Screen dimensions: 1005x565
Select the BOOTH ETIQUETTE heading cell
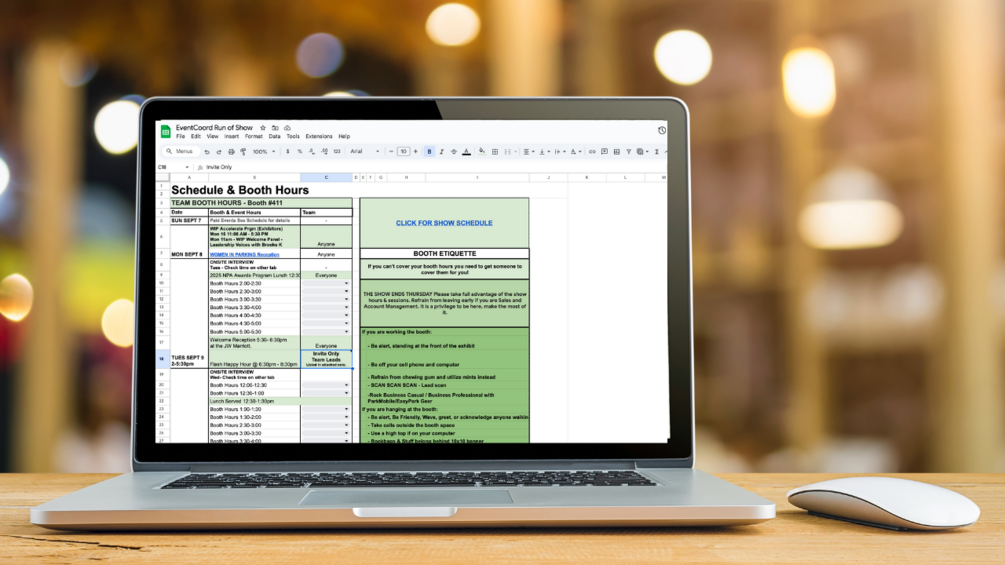point(444,254)
